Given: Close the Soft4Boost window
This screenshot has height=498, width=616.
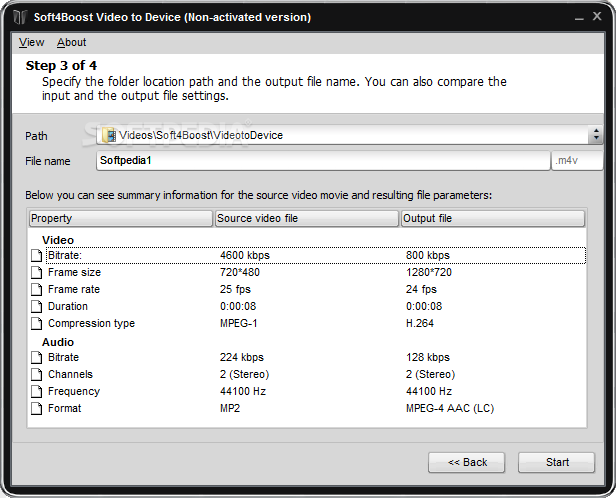Looking at the screenshot, I should 597,16.
